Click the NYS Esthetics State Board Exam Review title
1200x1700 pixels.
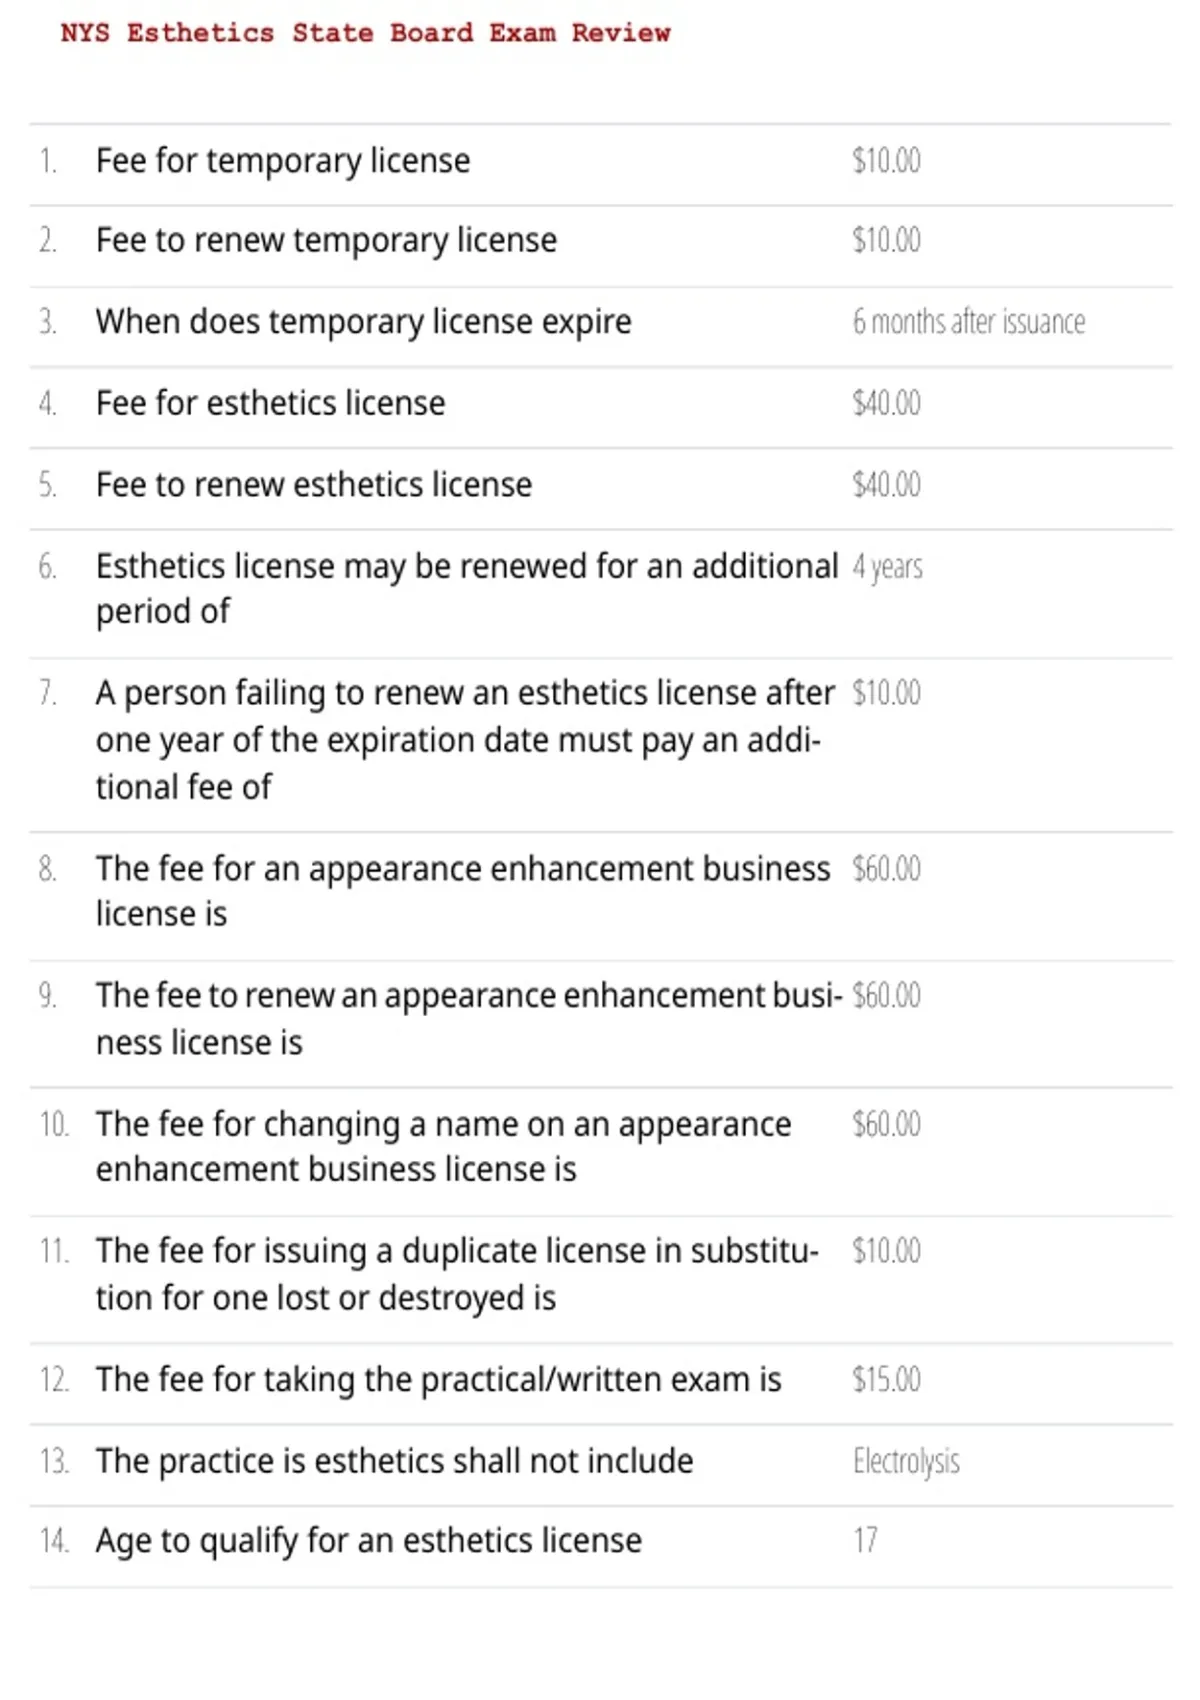pos(365,33)
